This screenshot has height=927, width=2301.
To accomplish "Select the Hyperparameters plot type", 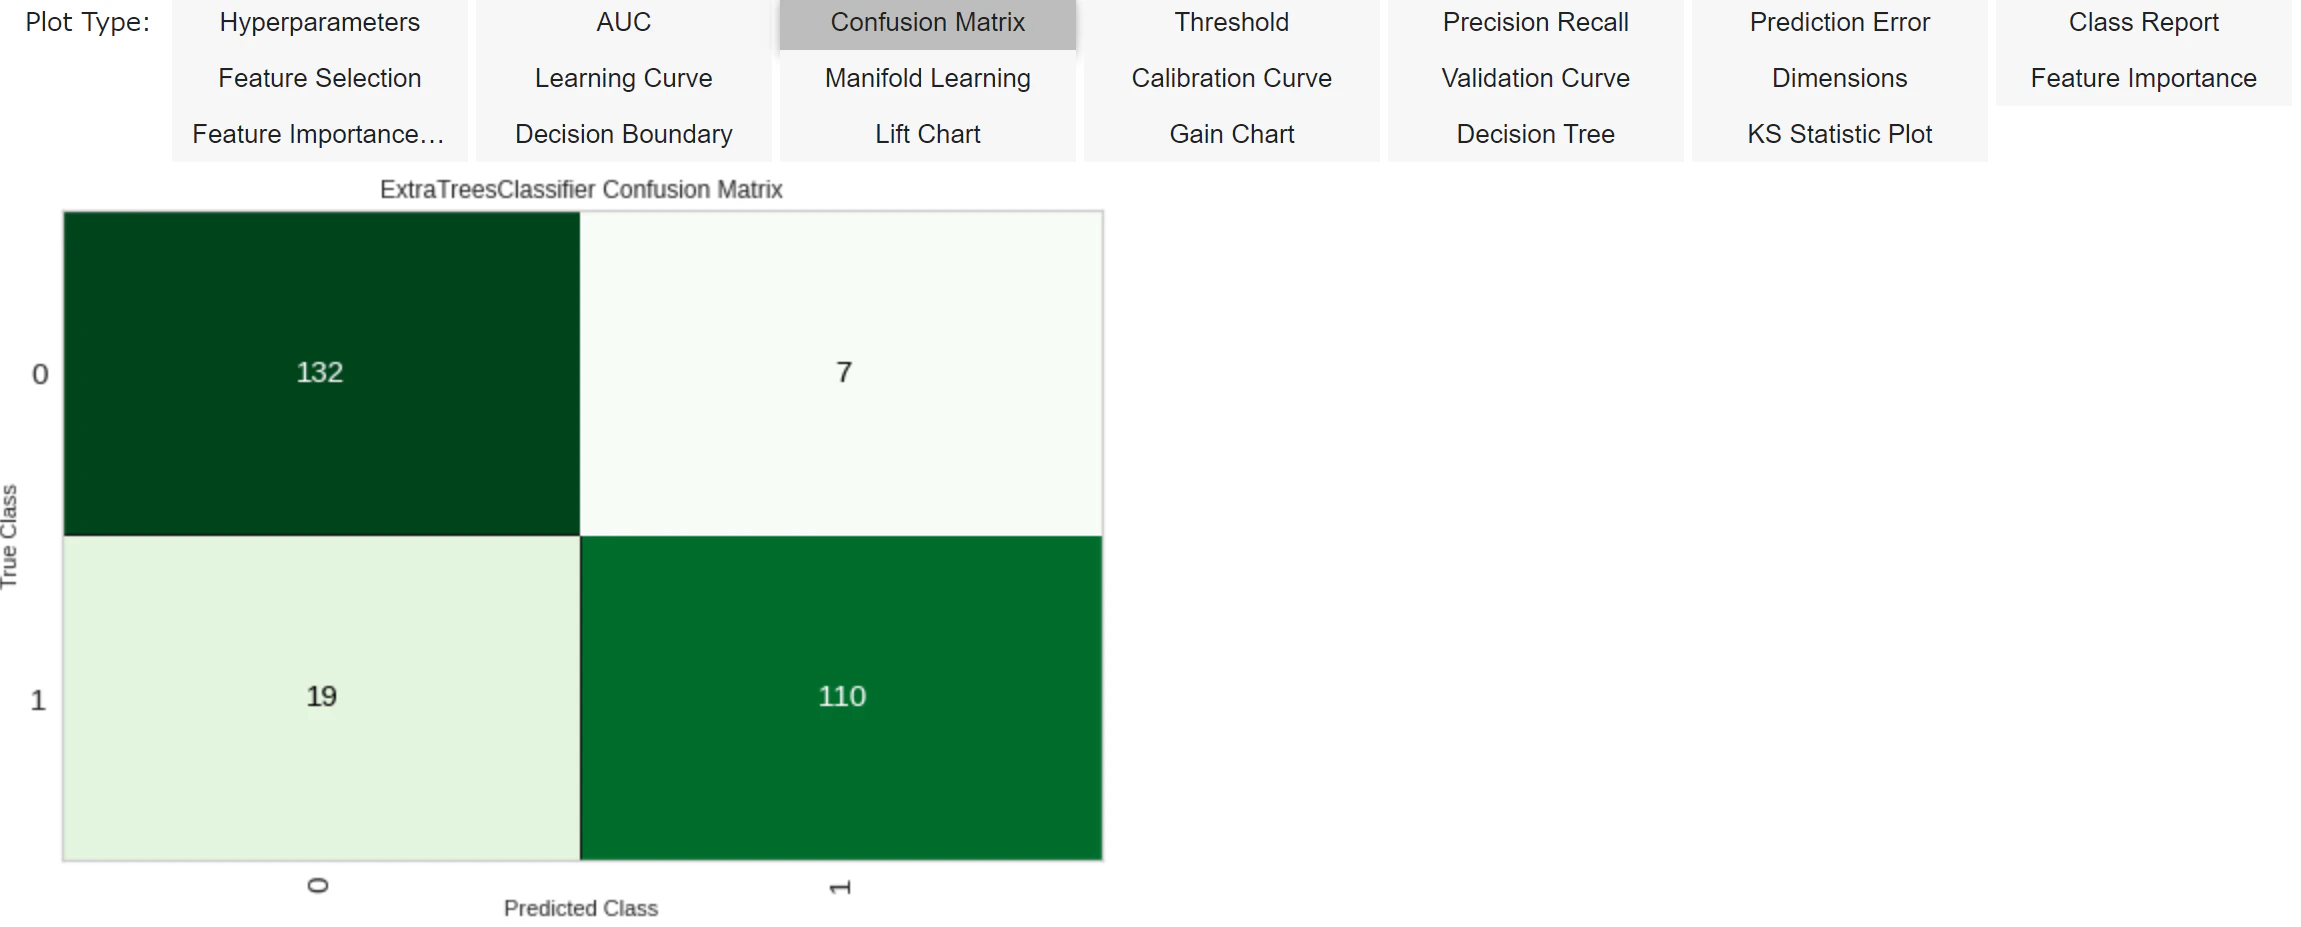I will [320, 23].
